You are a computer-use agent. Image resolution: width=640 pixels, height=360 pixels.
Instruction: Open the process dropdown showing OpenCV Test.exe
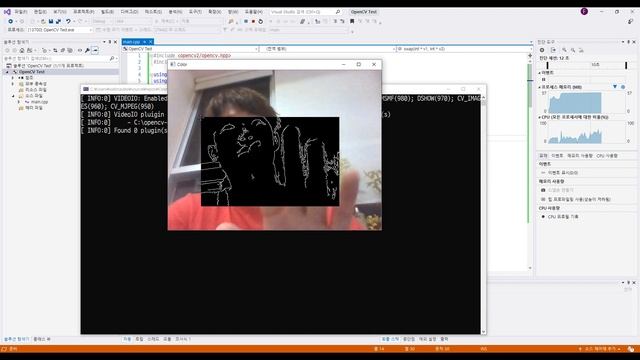(x=59, y=30)
